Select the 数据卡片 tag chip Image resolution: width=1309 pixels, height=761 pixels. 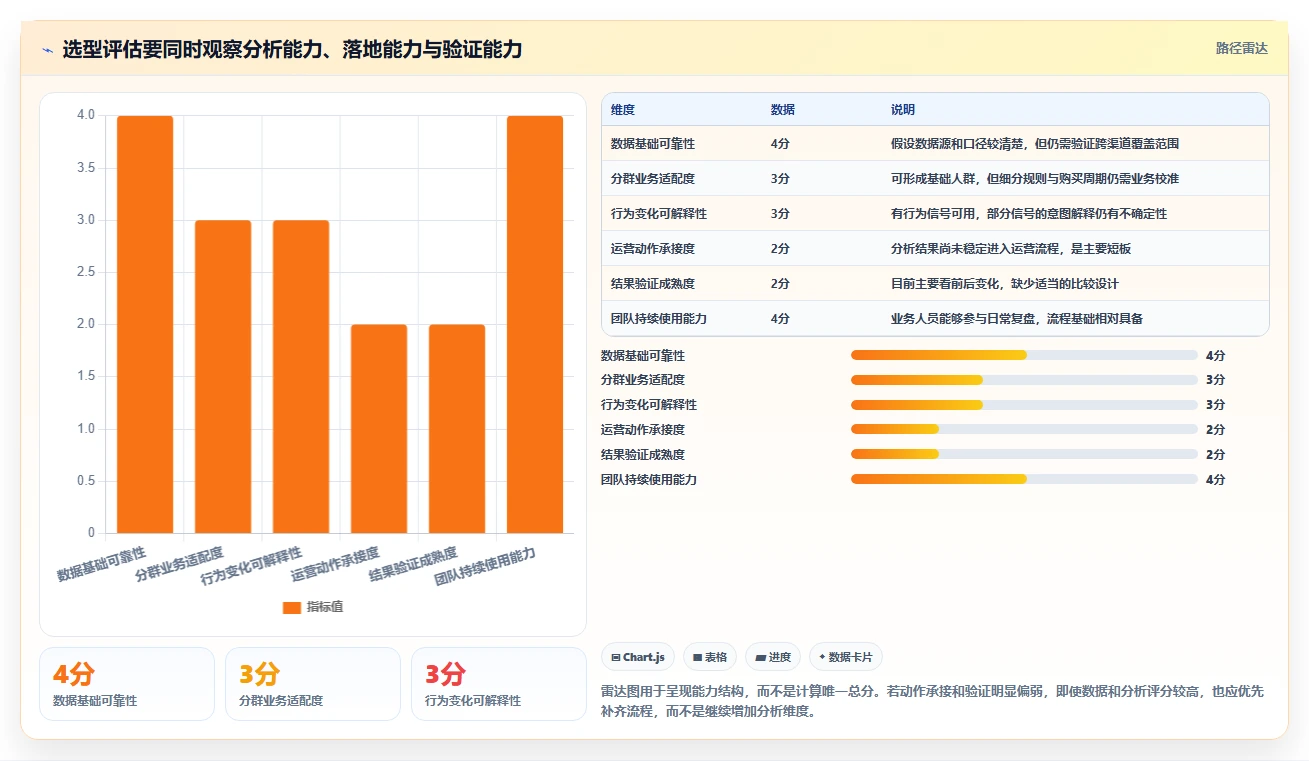[x=846, y=657]
